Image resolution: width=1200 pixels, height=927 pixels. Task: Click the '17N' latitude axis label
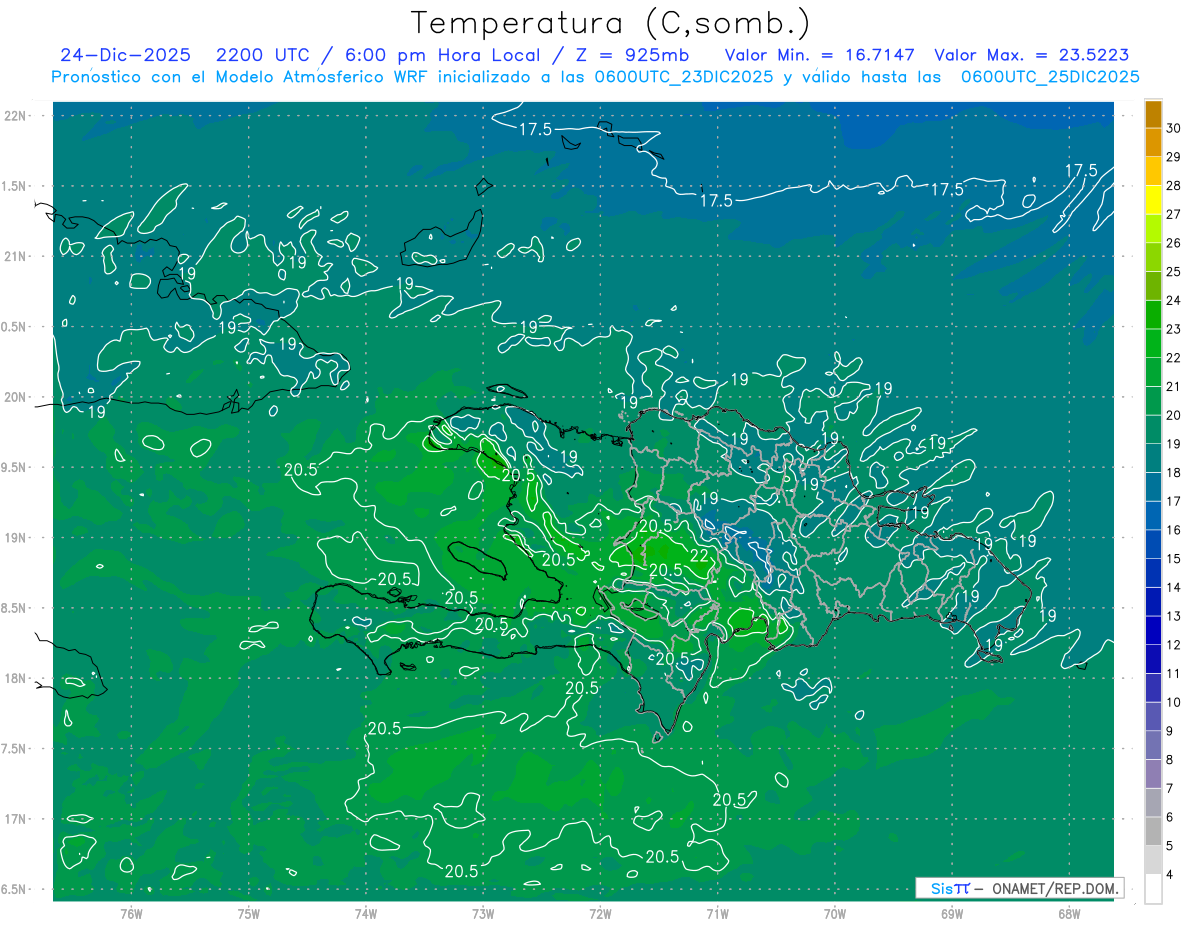point(15,819)
